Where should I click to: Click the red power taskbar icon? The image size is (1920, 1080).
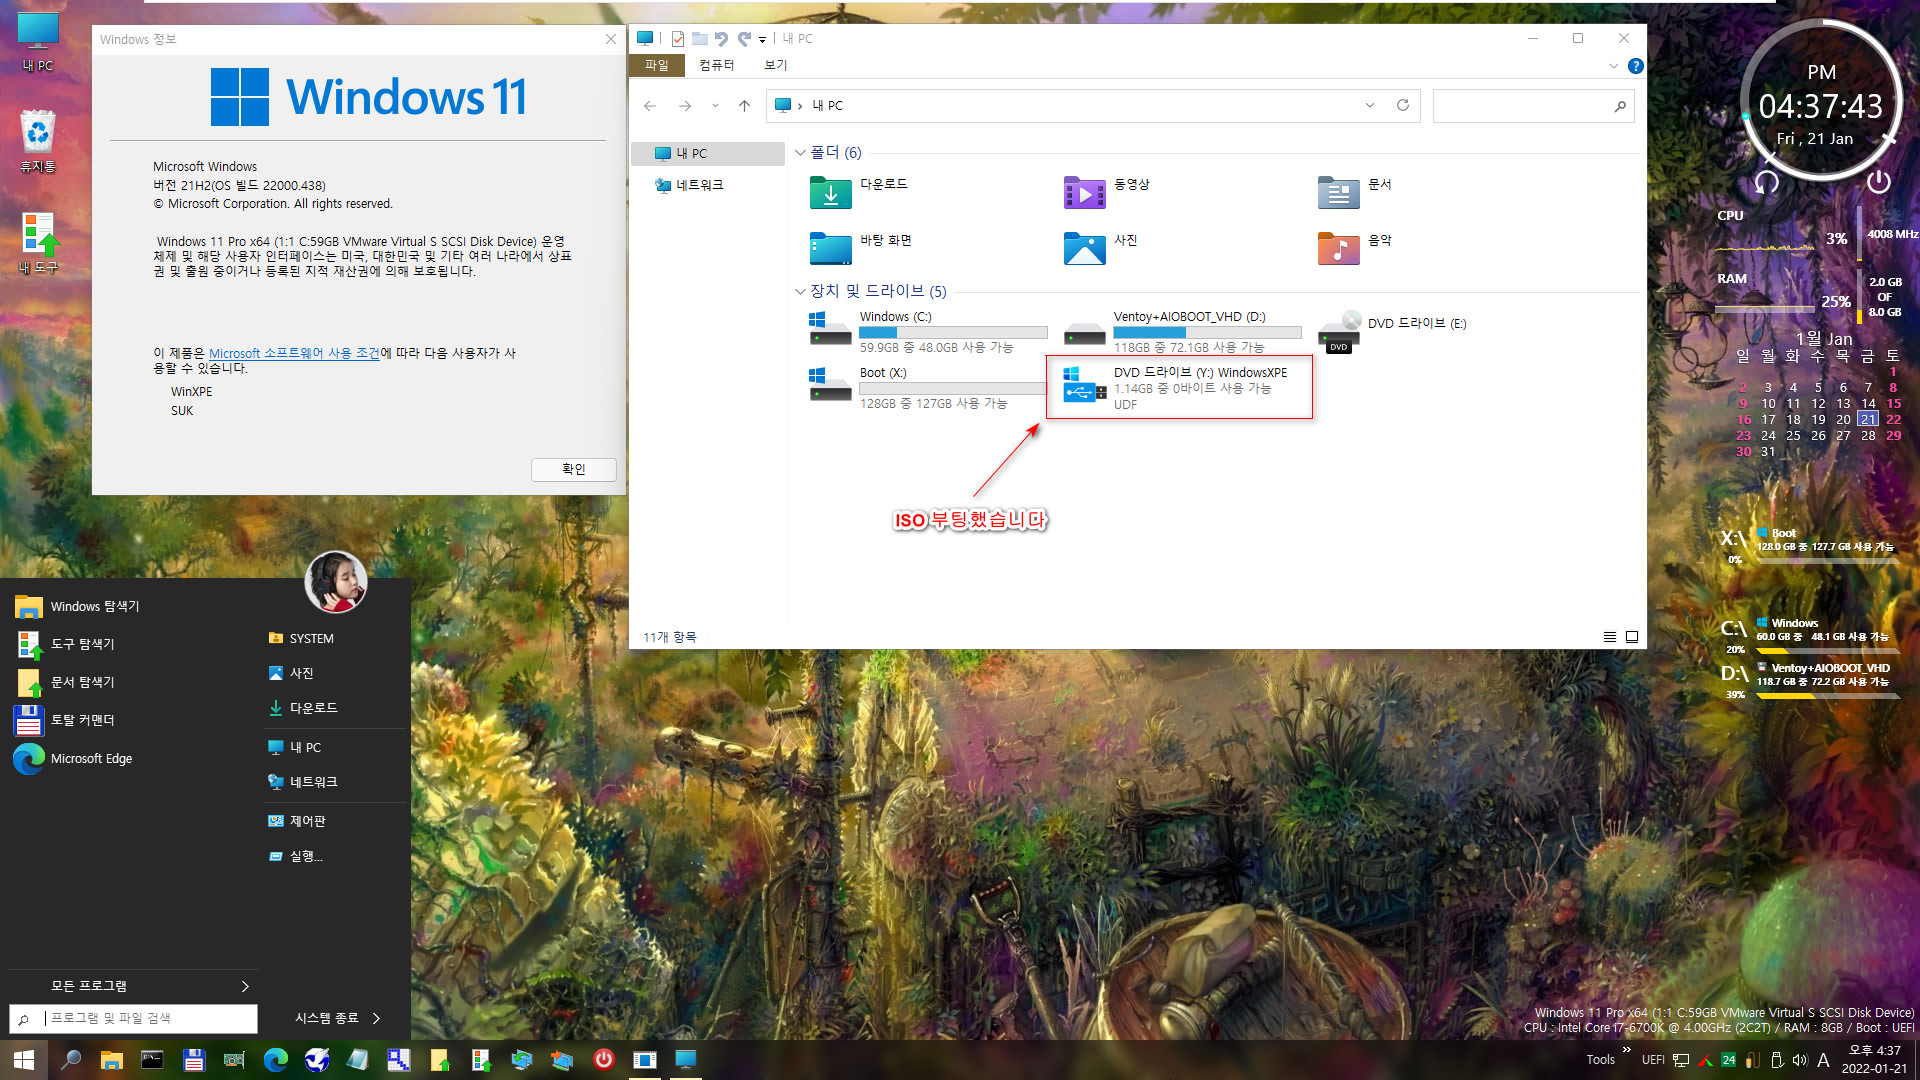coord(603,1060)
